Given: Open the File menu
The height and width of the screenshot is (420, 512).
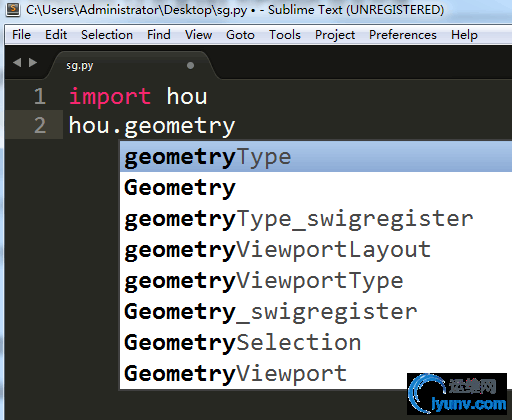Looking at the screenshot, I should click(x=21, y=35).
